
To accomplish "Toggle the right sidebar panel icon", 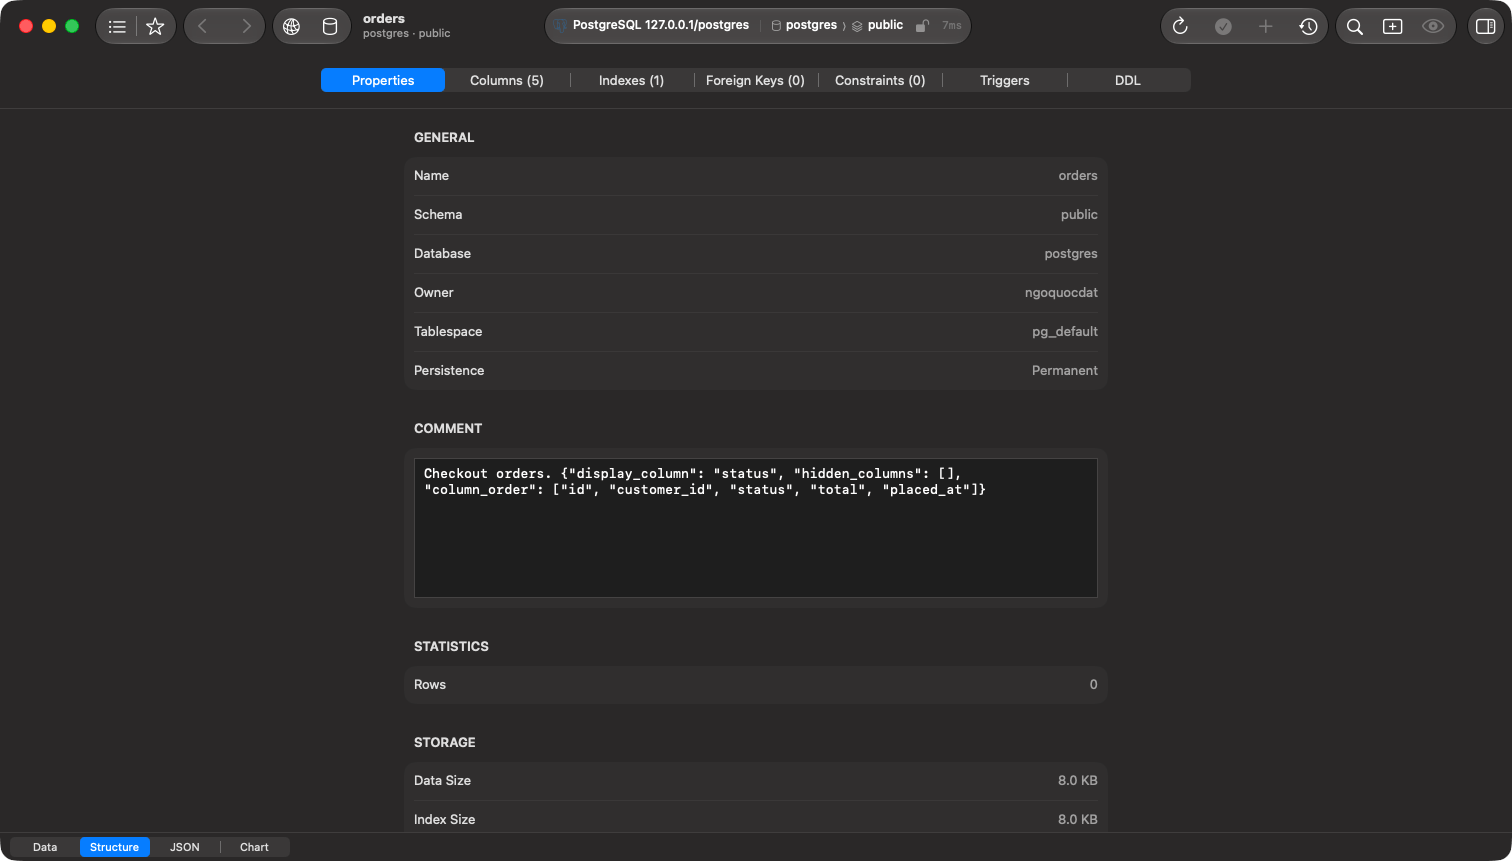I will [1486, 27].
